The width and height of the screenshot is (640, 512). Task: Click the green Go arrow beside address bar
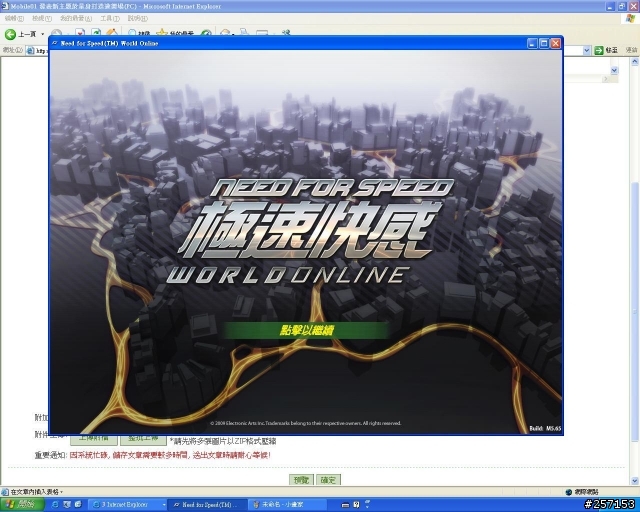pyautogui.click(x=599, y=50)
